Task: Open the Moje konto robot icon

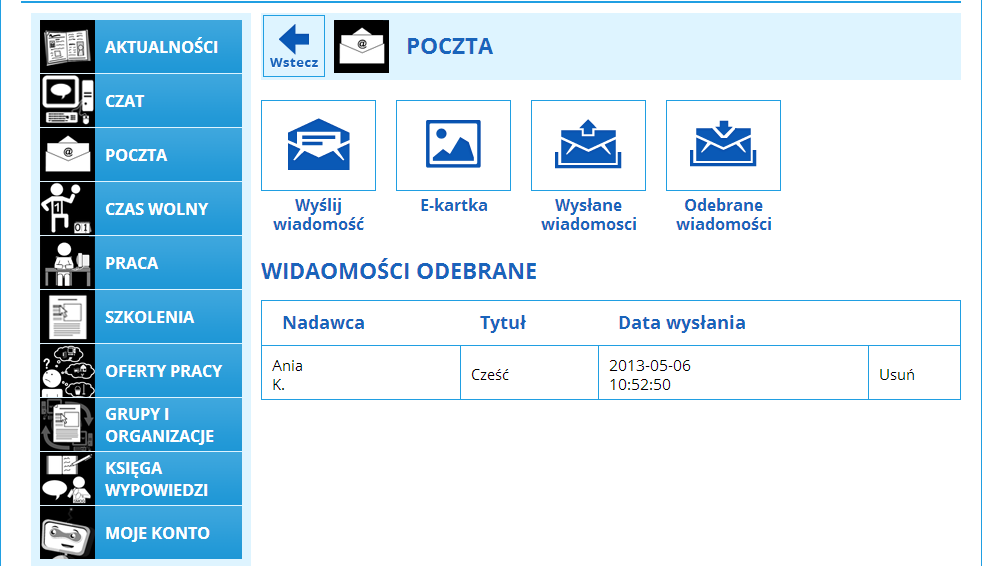Action: tap(68, 532)
